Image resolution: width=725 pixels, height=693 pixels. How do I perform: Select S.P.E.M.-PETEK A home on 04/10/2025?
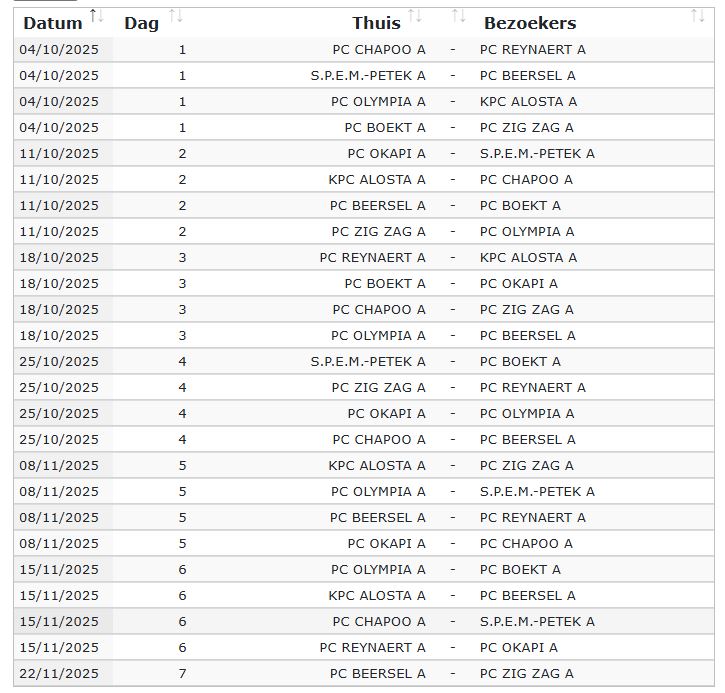coord(368,75)
